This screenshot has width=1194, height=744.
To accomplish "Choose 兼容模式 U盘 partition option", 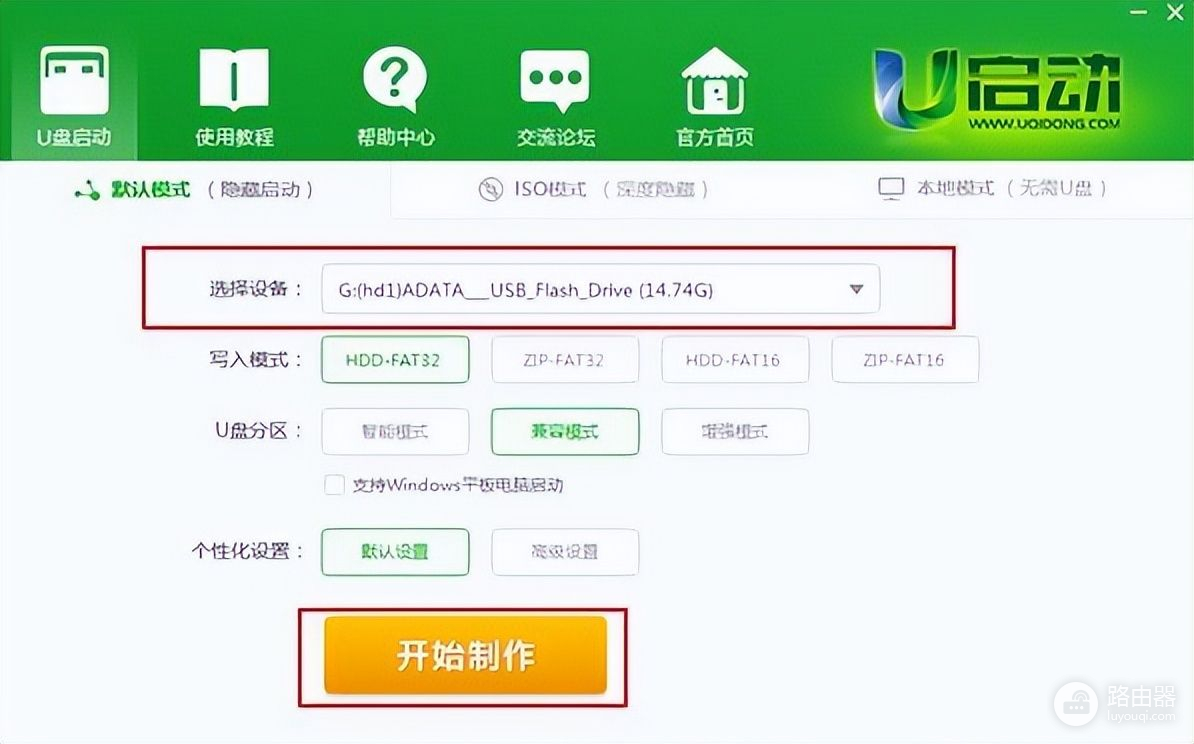I will click(565, 432).
